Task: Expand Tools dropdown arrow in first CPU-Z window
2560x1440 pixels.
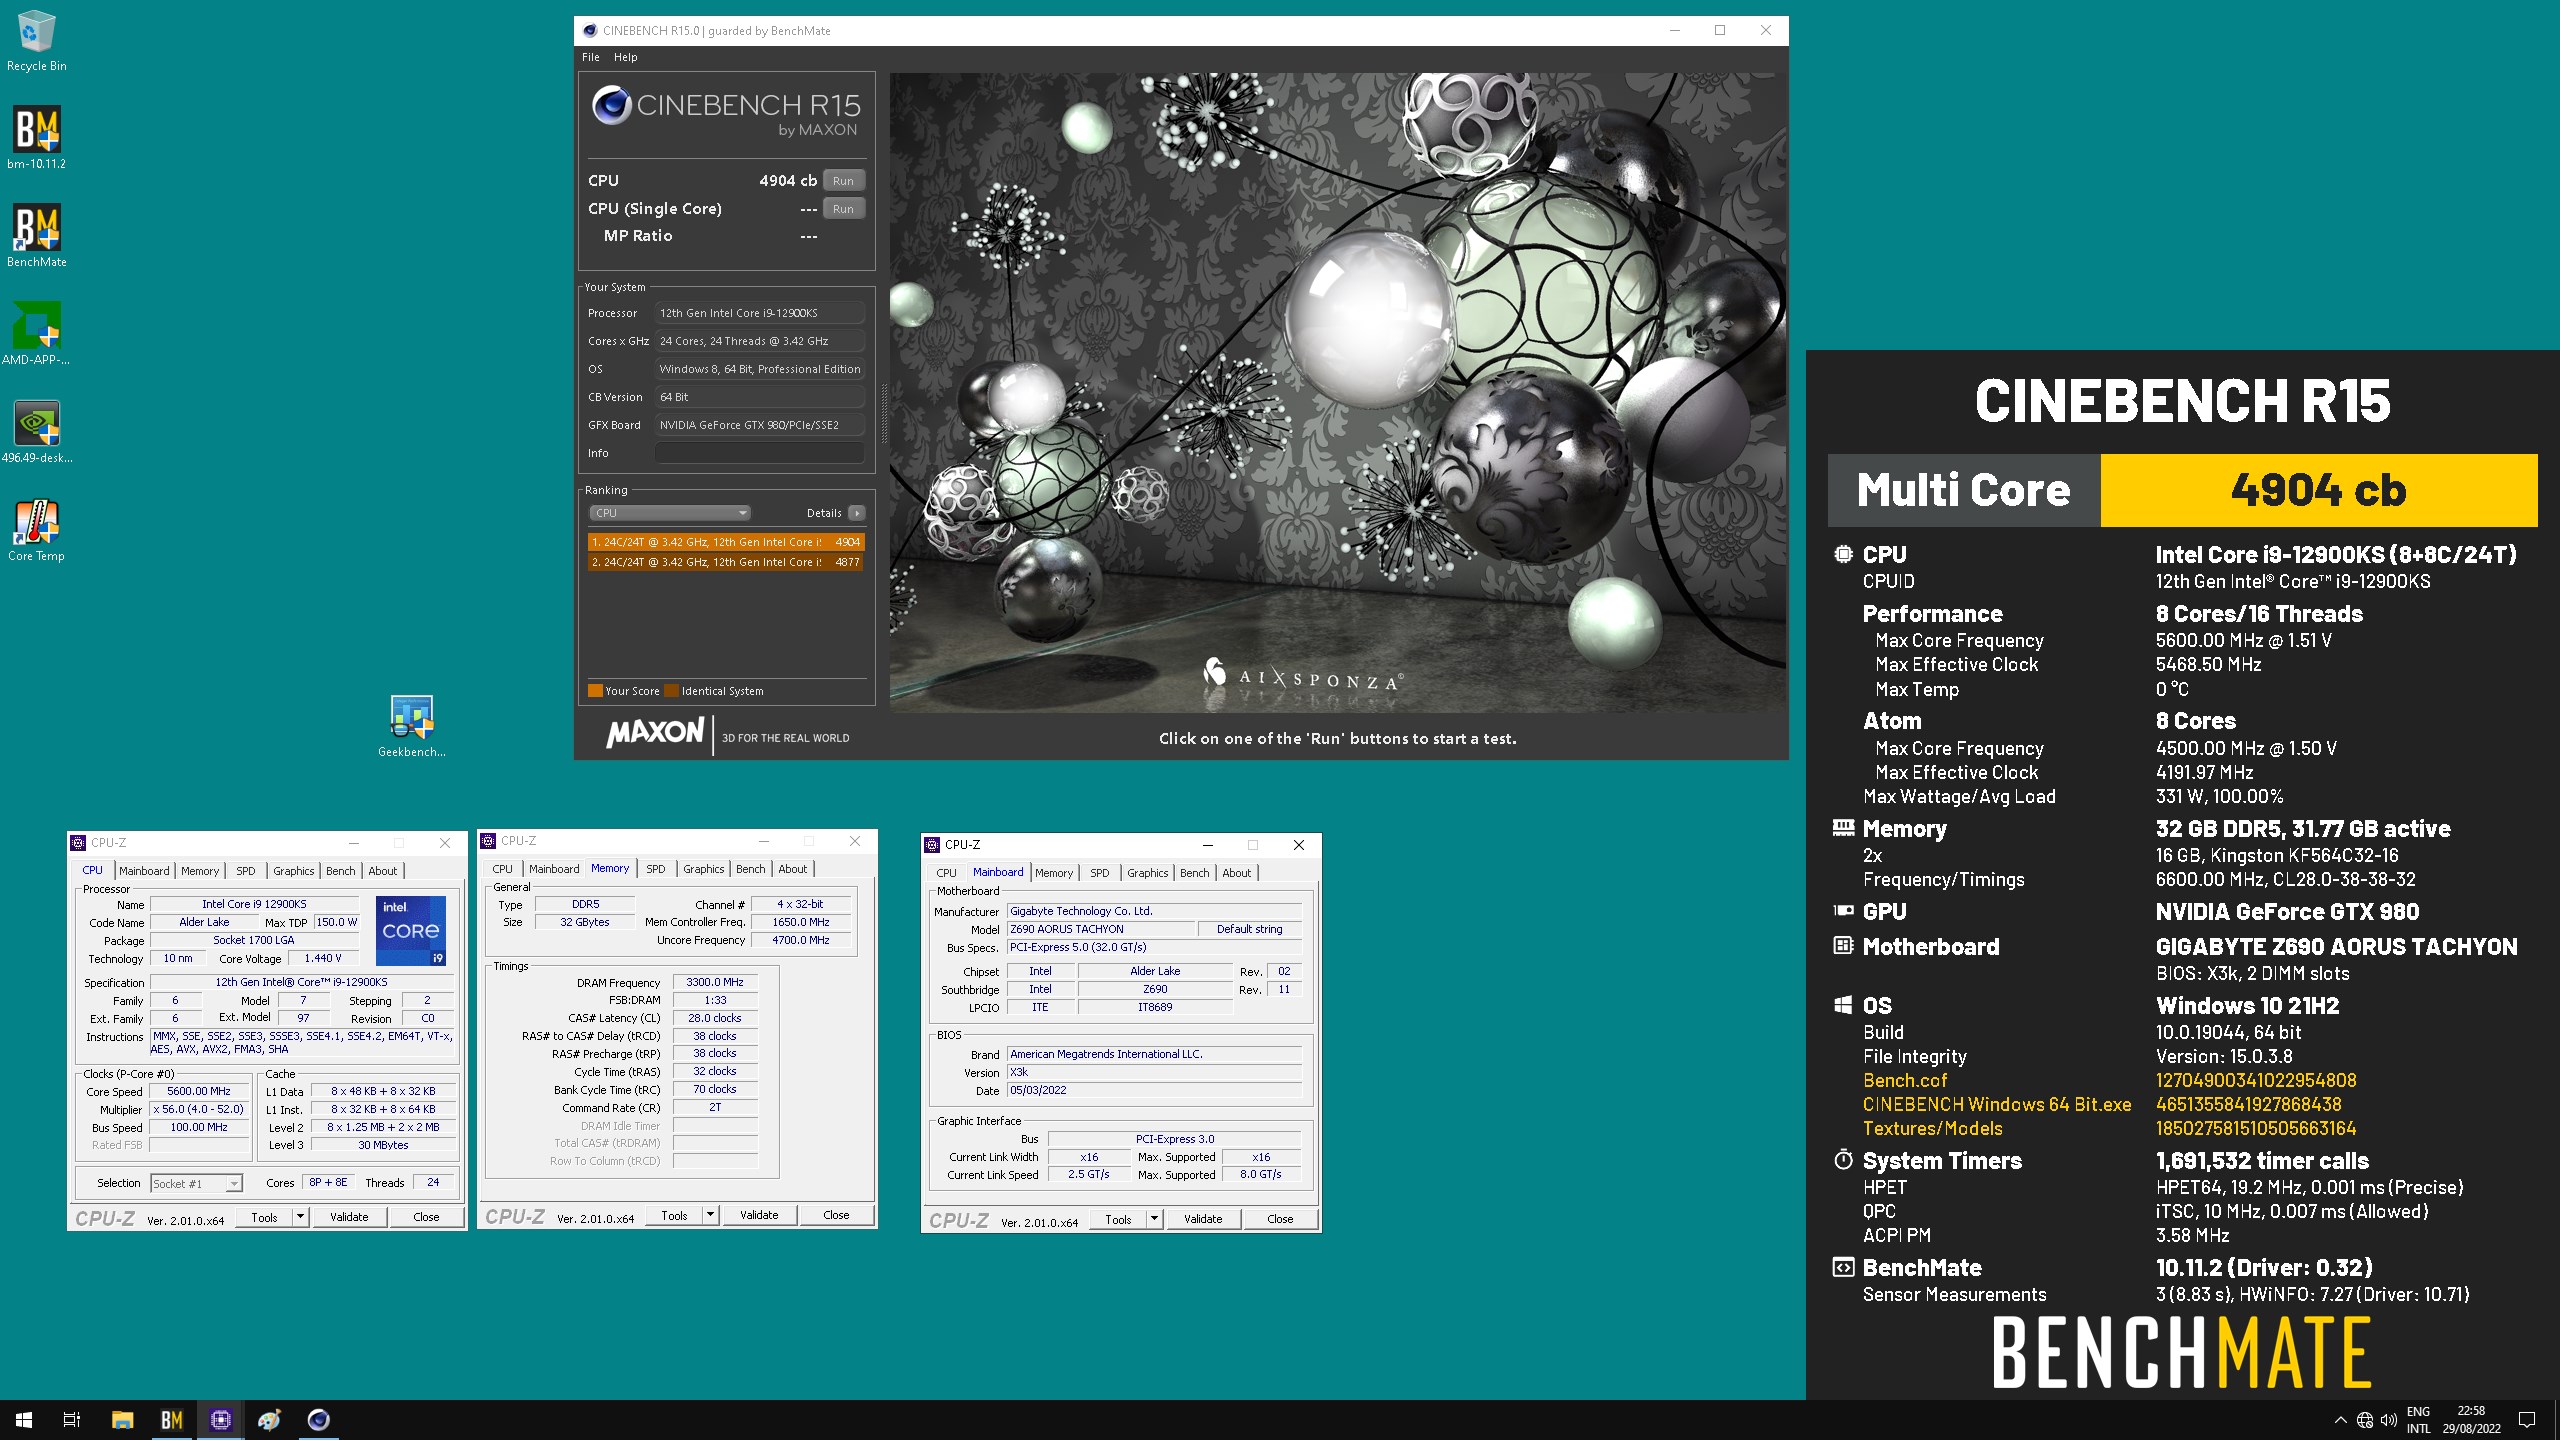Action: (x=300, y=1217)
